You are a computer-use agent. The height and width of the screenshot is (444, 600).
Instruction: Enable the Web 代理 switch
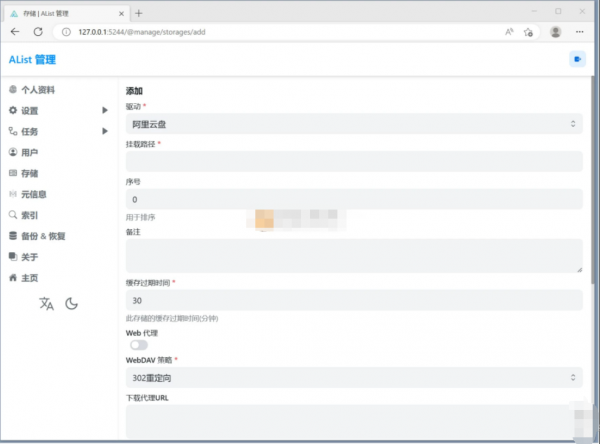[139, 345]
